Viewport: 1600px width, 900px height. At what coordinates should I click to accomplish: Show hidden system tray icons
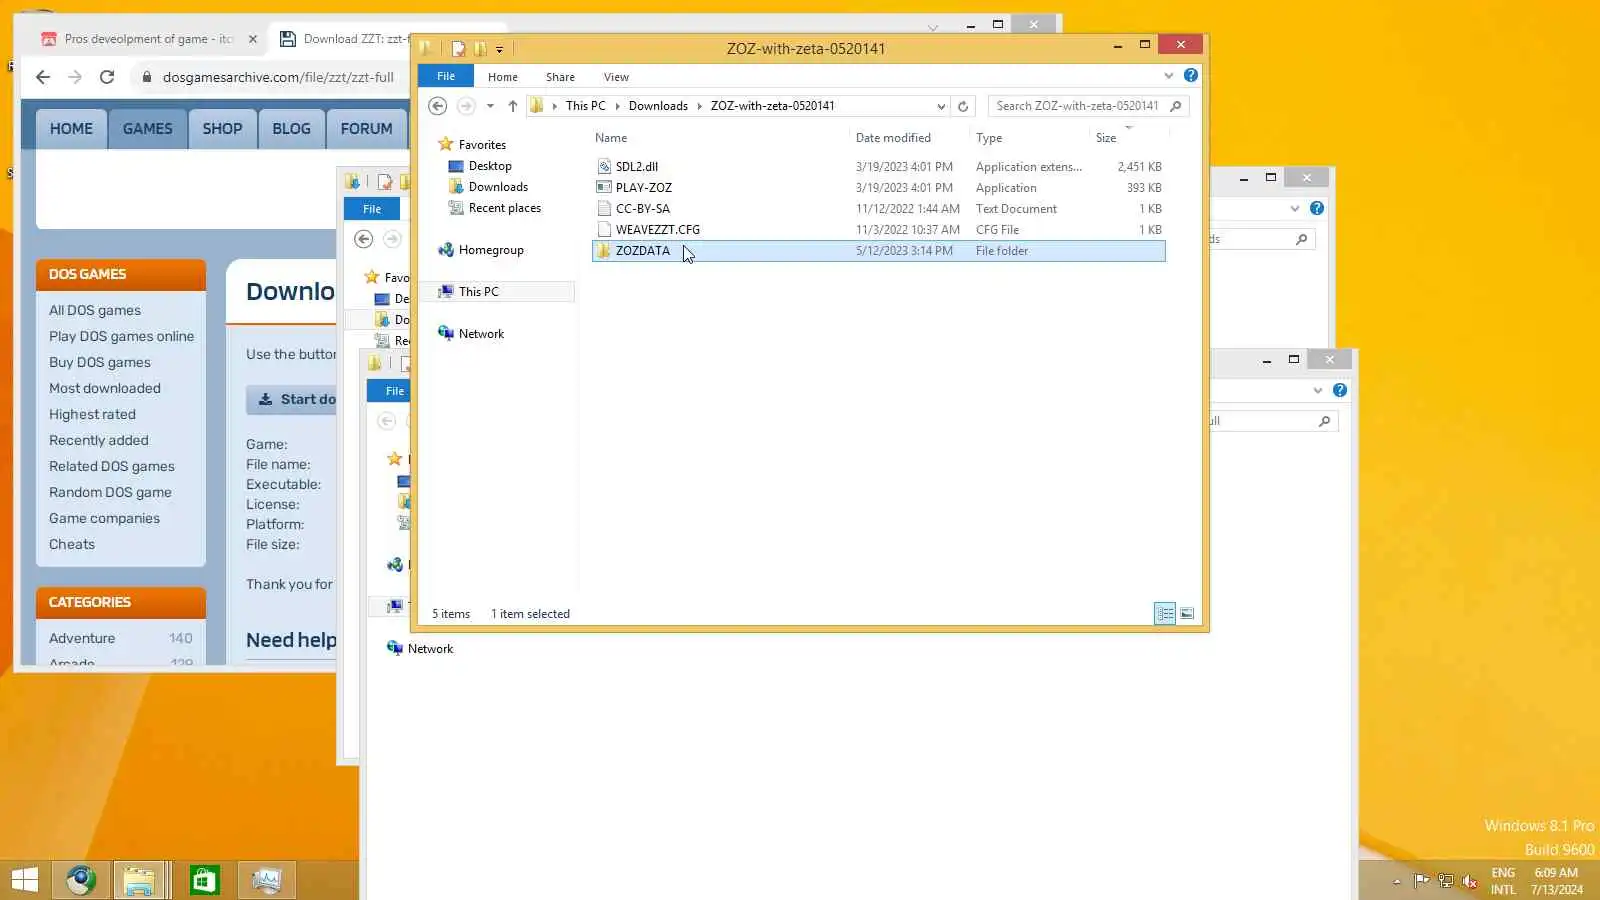click(1396, 881)
